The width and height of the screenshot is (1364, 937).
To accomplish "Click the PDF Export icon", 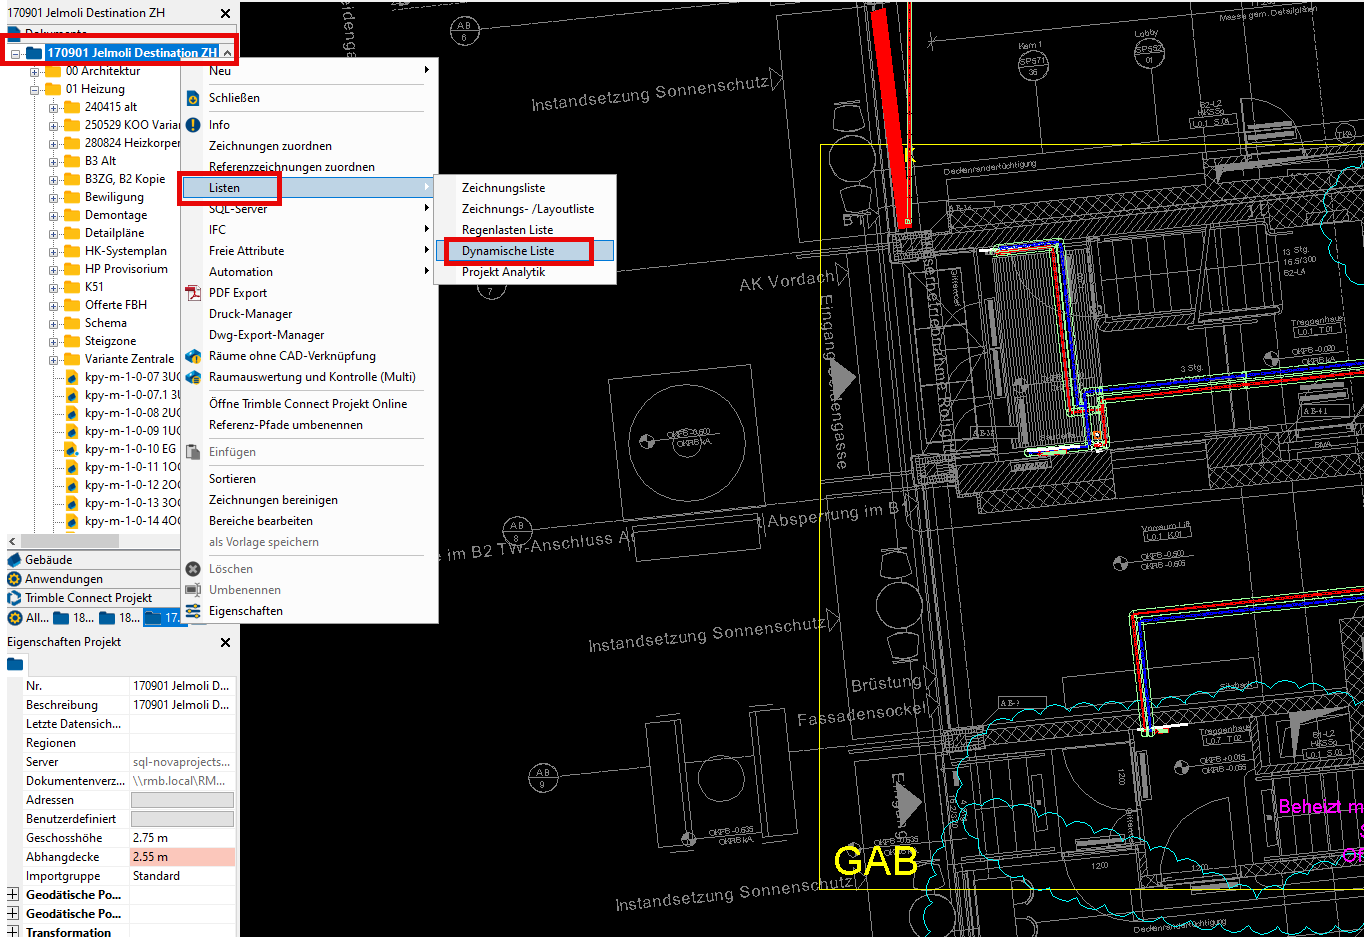I will coord(193,293).
